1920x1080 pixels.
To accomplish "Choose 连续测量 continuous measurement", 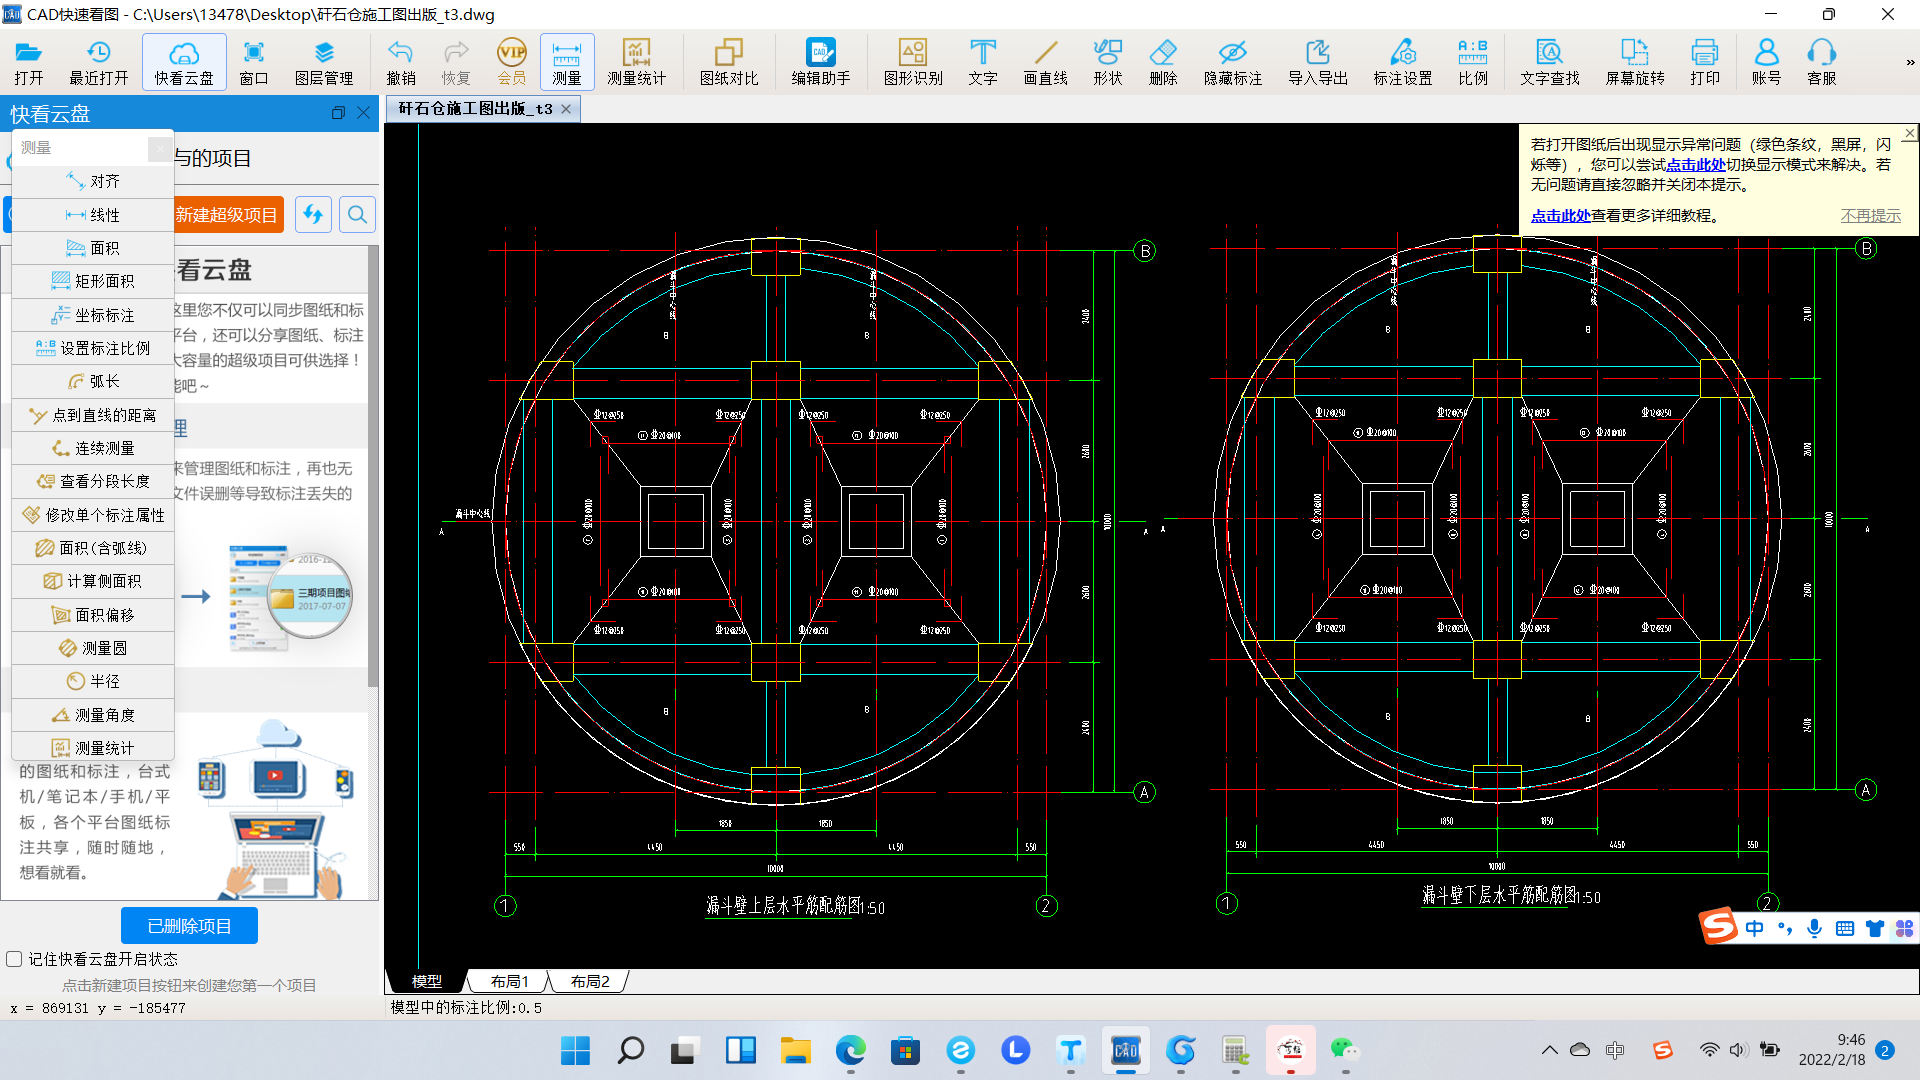I will (93, 448).
